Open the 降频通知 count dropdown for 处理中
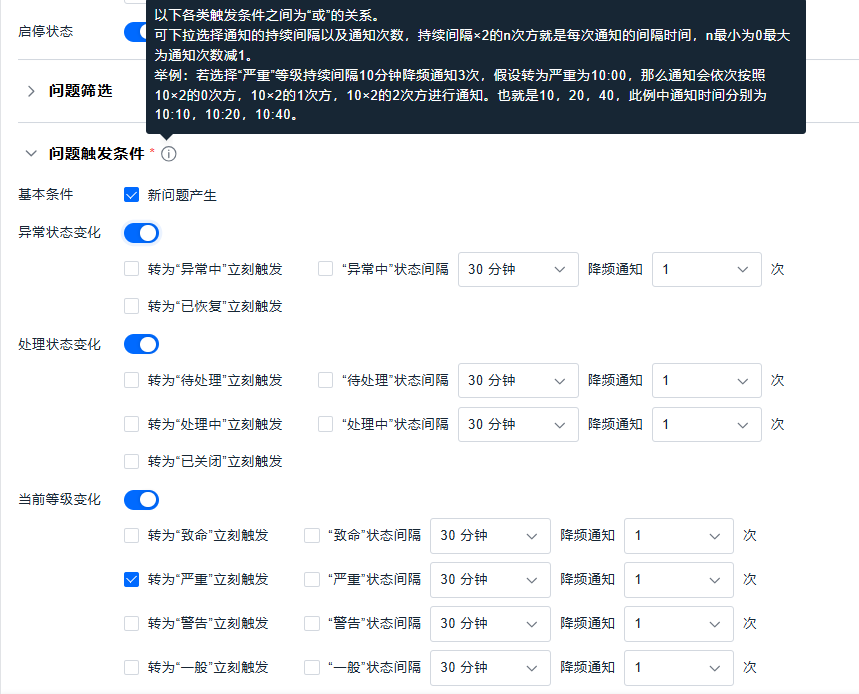 click(x=707, y=424)
